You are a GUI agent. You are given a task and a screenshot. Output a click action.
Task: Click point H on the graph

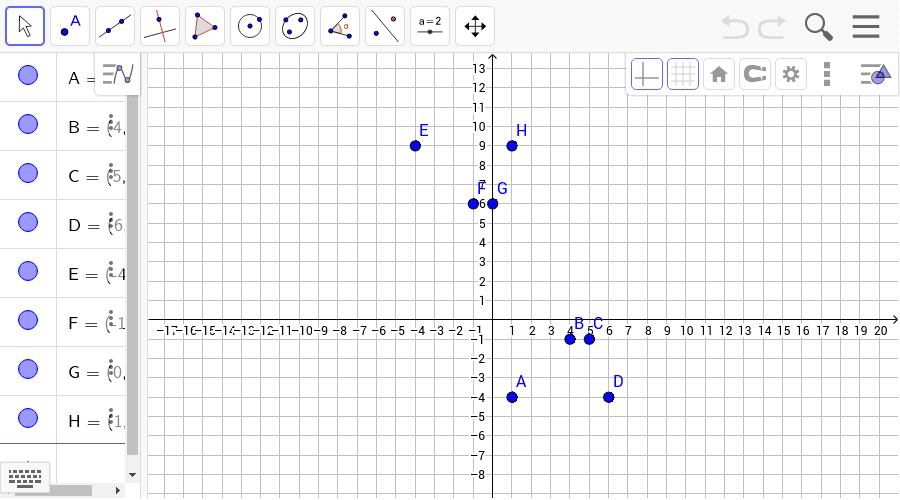(x=512, y=146)
